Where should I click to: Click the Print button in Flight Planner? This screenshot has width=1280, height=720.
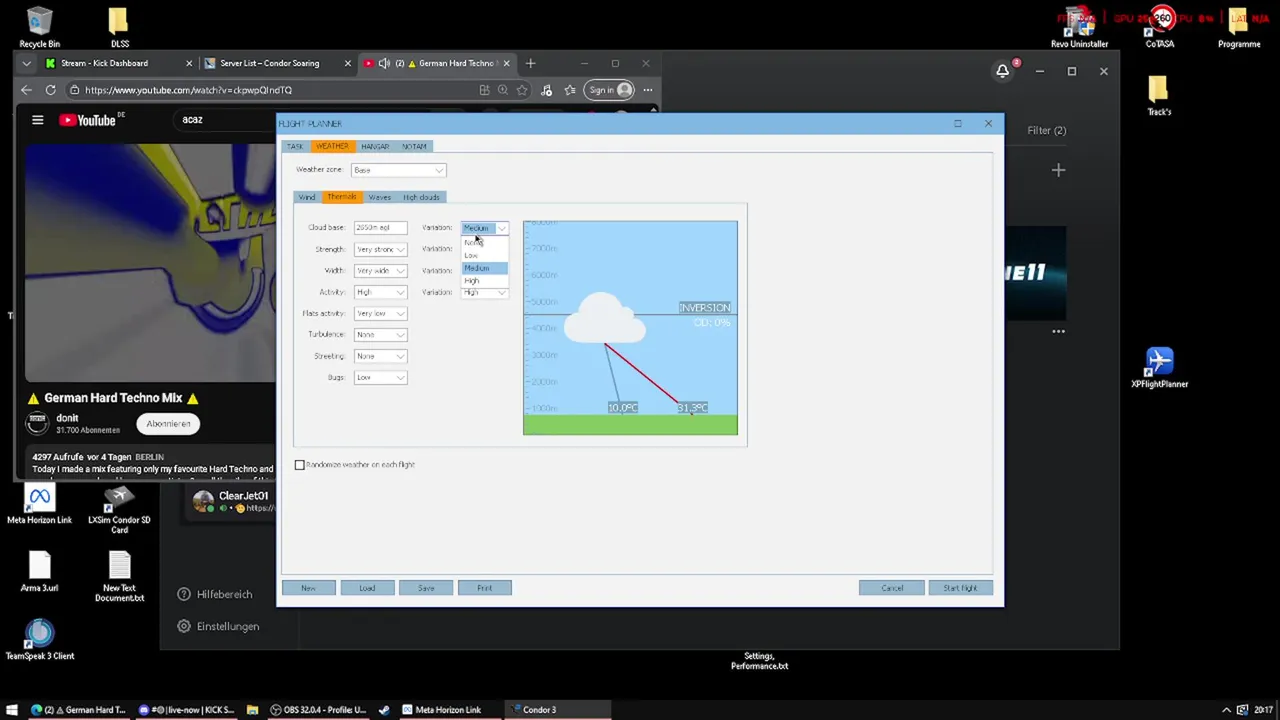click(485, 588)
